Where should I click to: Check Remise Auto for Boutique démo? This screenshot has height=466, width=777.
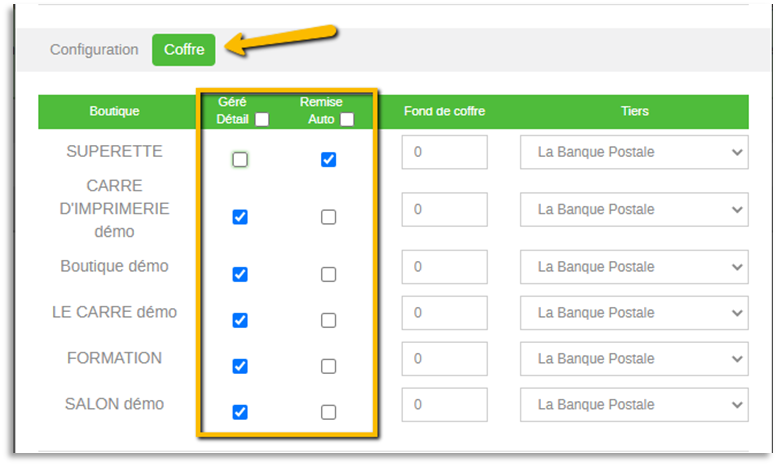click(328, 274)
